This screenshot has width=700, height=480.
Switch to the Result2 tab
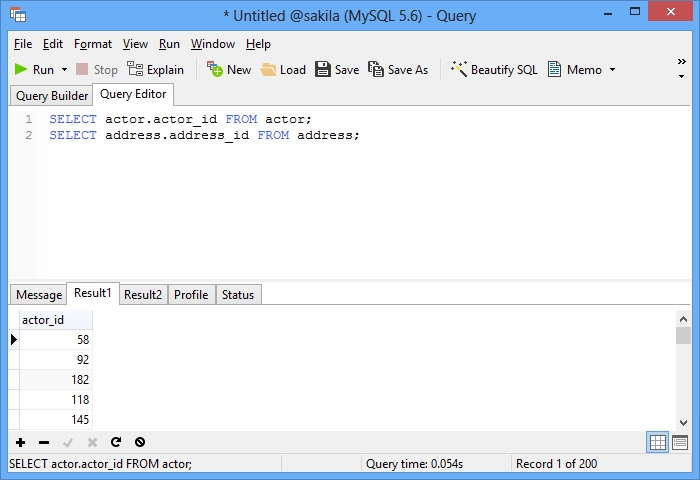143,295
